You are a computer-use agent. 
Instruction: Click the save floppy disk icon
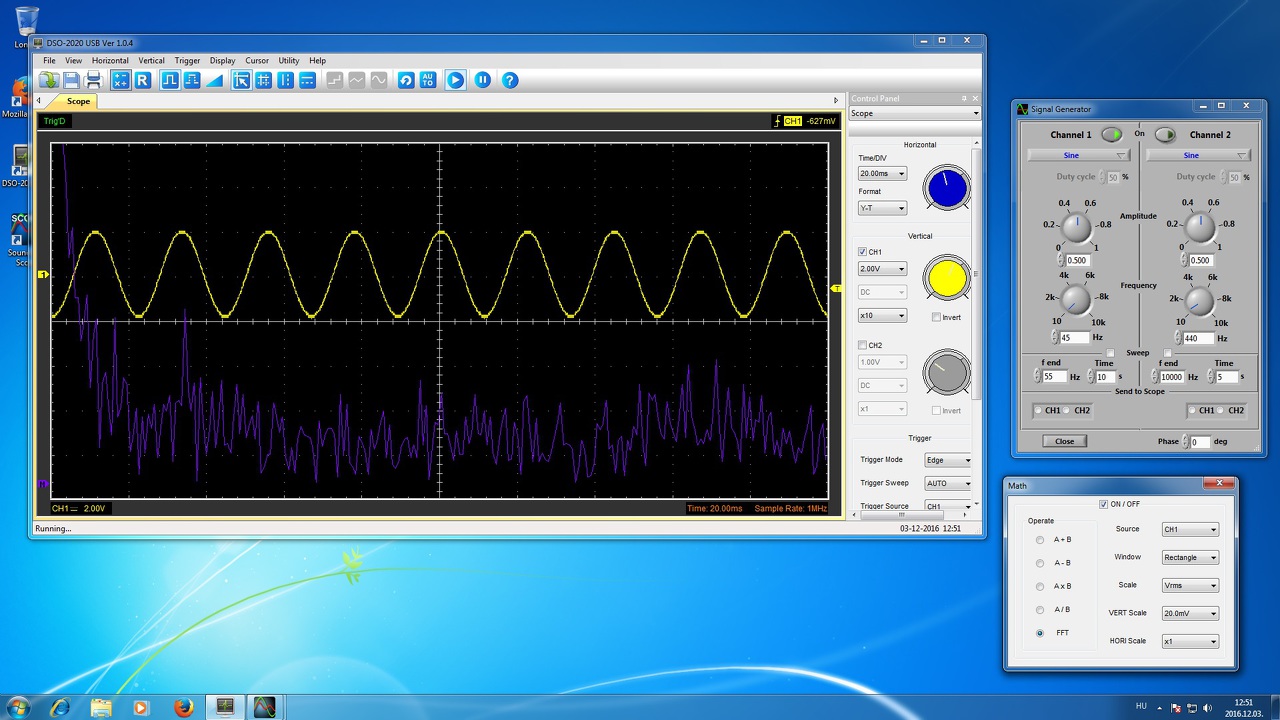click(72, 80)
